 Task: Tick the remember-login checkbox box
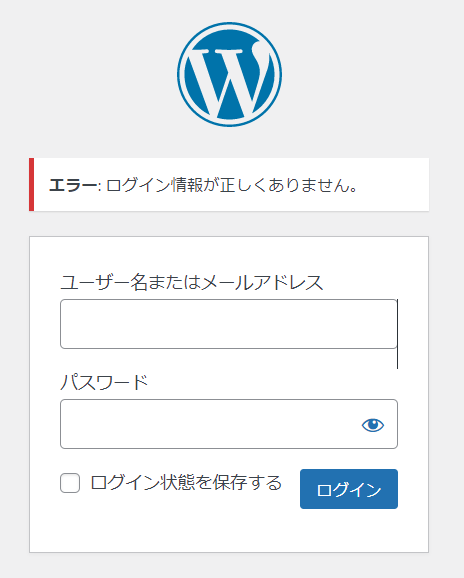[70, 483]
